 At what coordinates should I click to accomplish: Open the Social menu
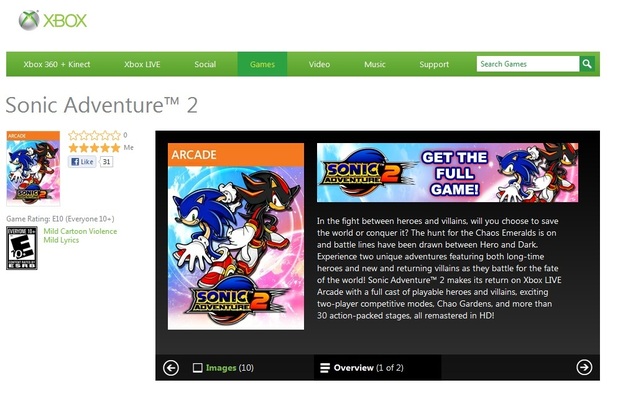(205, 64)
